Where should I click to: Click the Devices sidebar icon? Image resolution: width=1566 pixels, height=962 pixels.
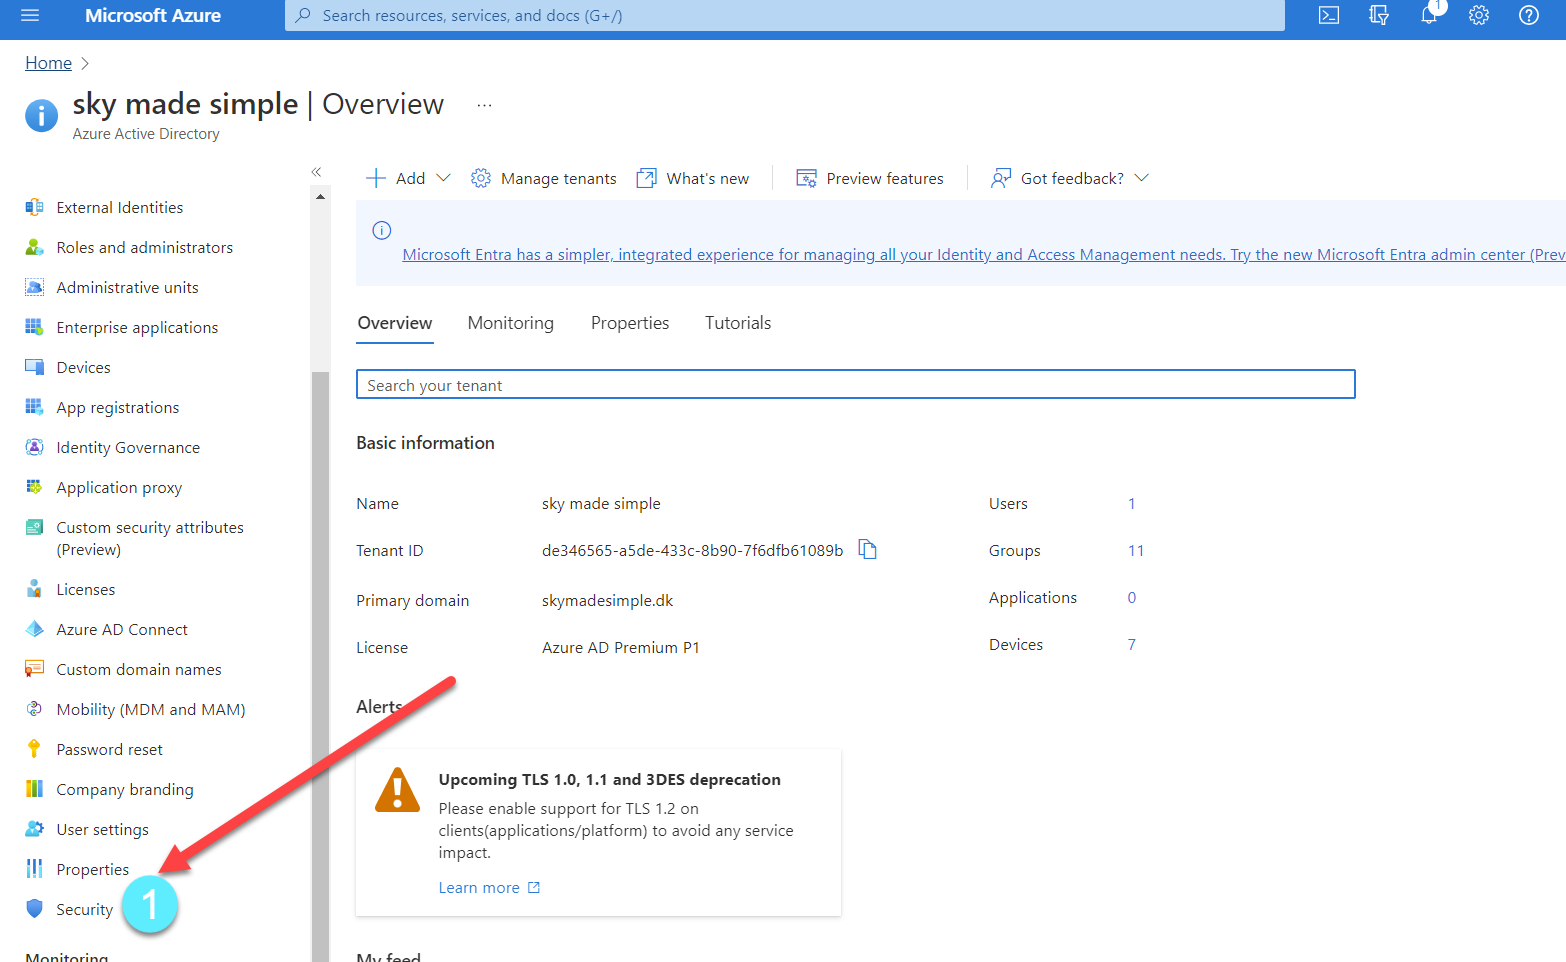(x=34, y=367)
